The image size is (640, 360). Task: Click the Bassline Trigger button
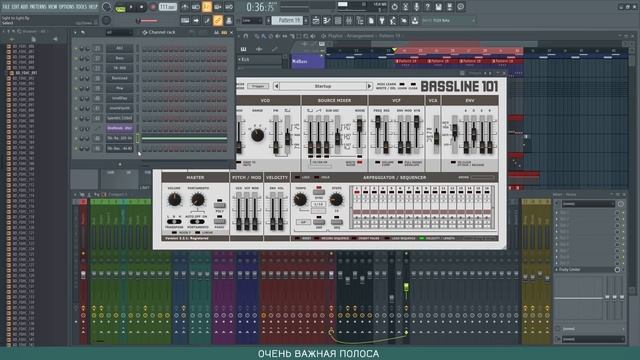tap(258, 86)
